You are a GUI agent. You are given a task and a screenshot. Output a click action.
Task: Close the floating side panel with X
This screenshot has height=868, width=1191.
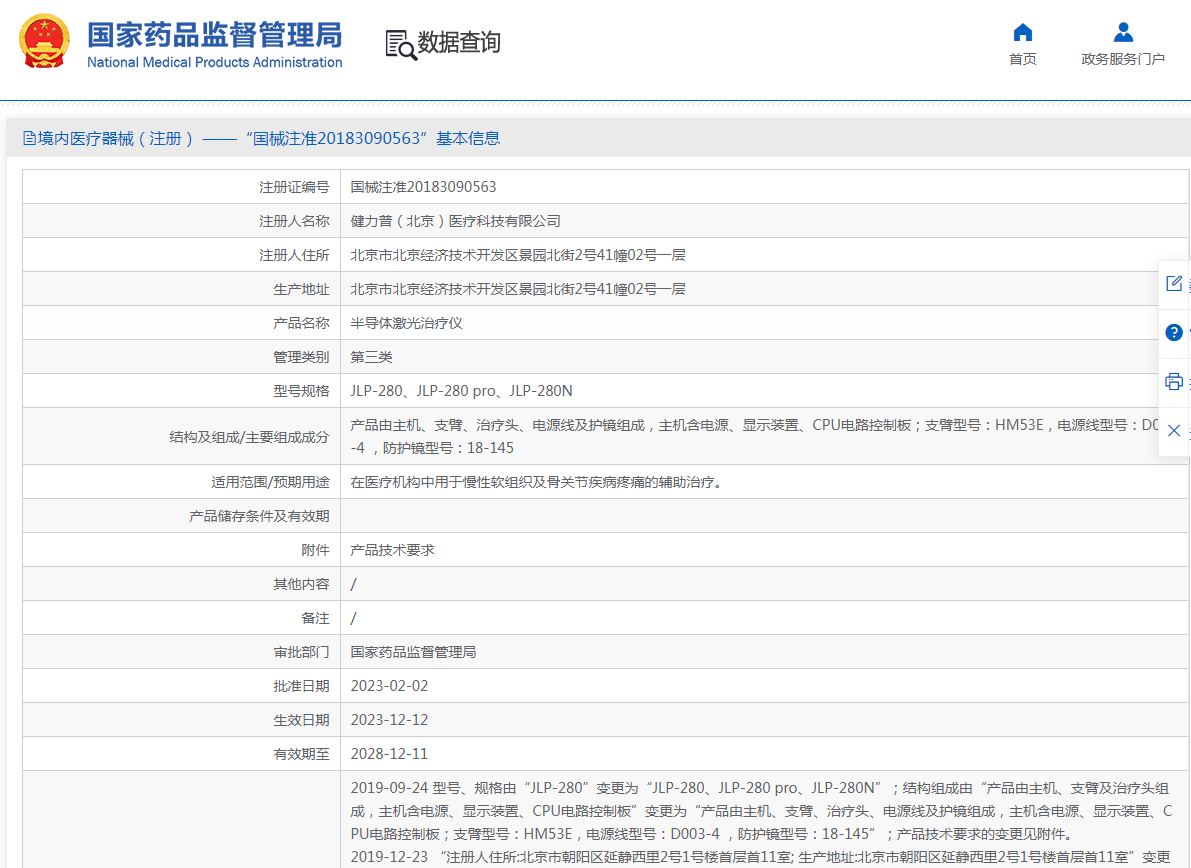1174,431
